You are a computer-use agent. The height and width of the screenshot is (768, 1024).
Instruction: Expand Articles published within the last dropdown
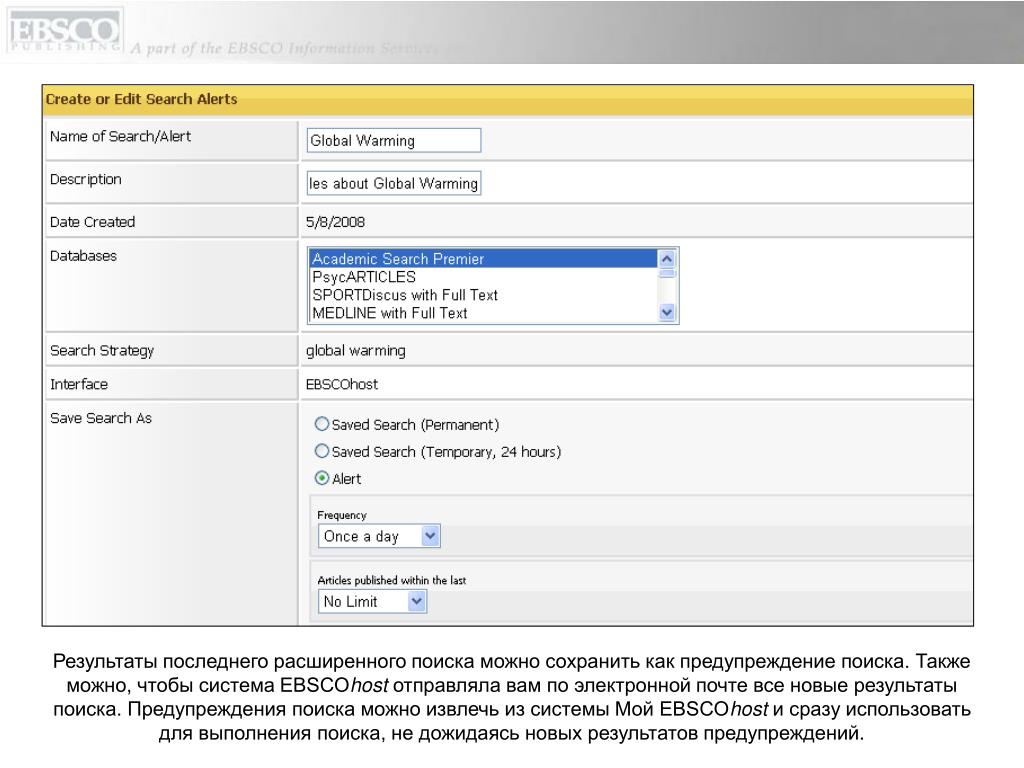click(x=372, y=602)
